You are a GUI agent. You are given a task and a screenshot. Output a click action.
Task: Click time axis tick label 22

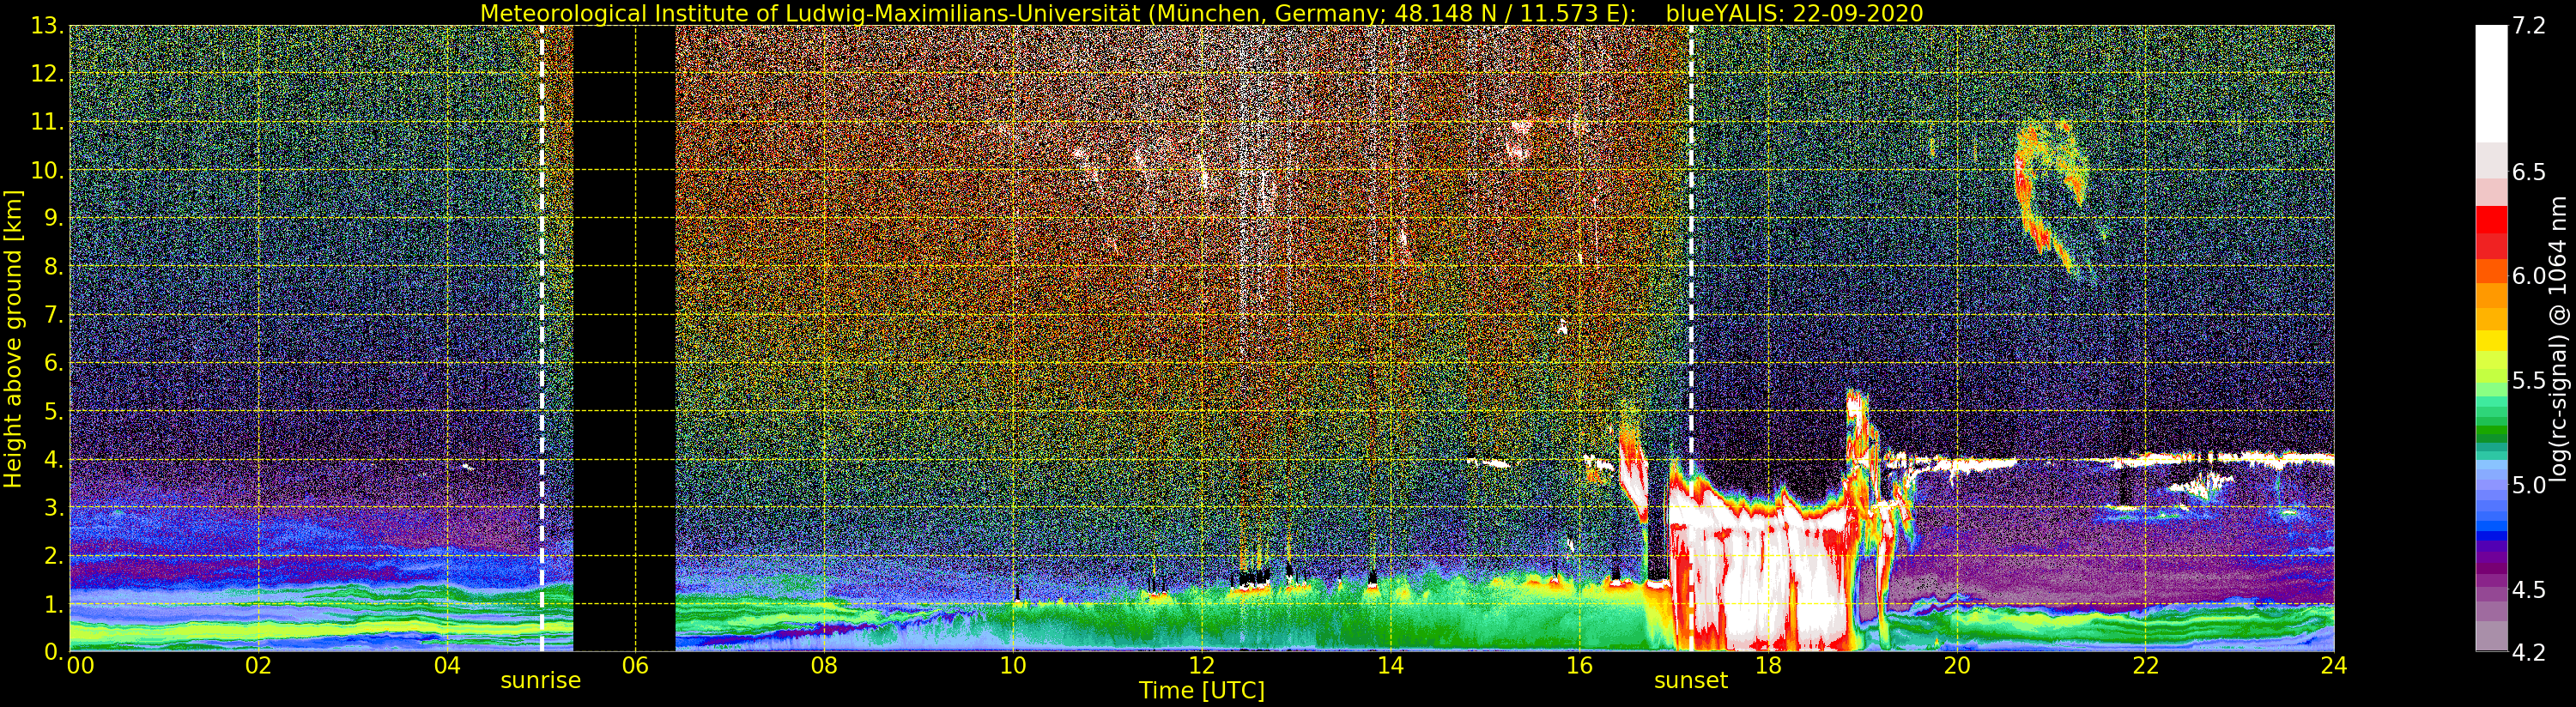pos(2145,666)
